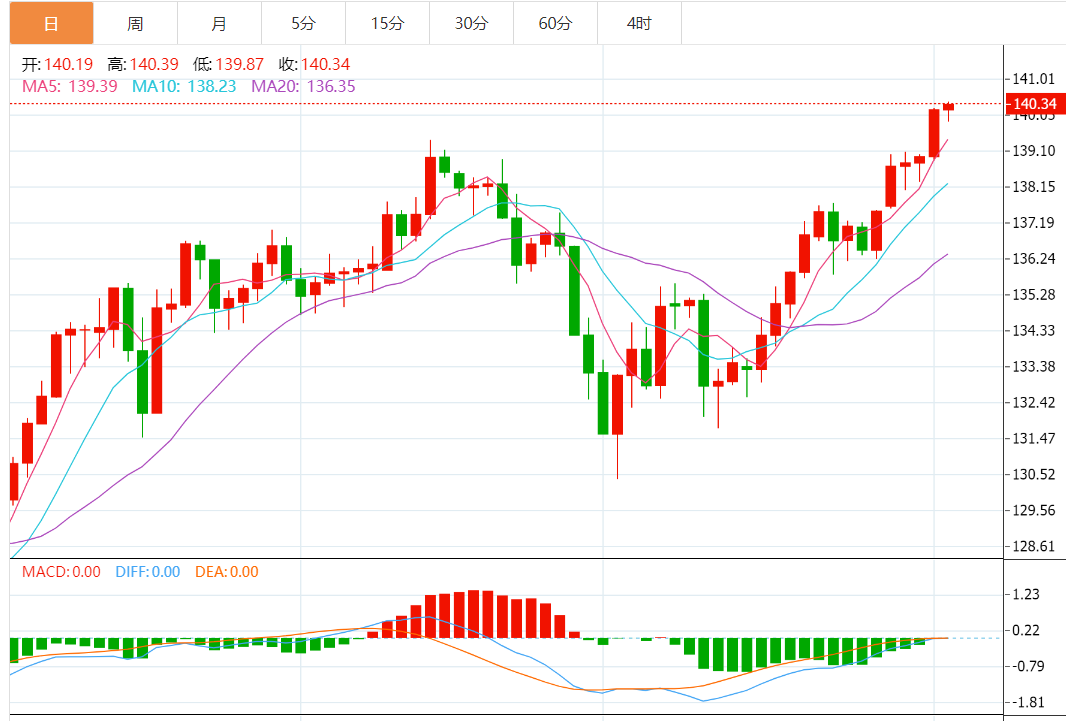This screenshot has height=721, width=1066.
Task: Click the 收:140.34 close price text
Action: [x=314, y=65]
